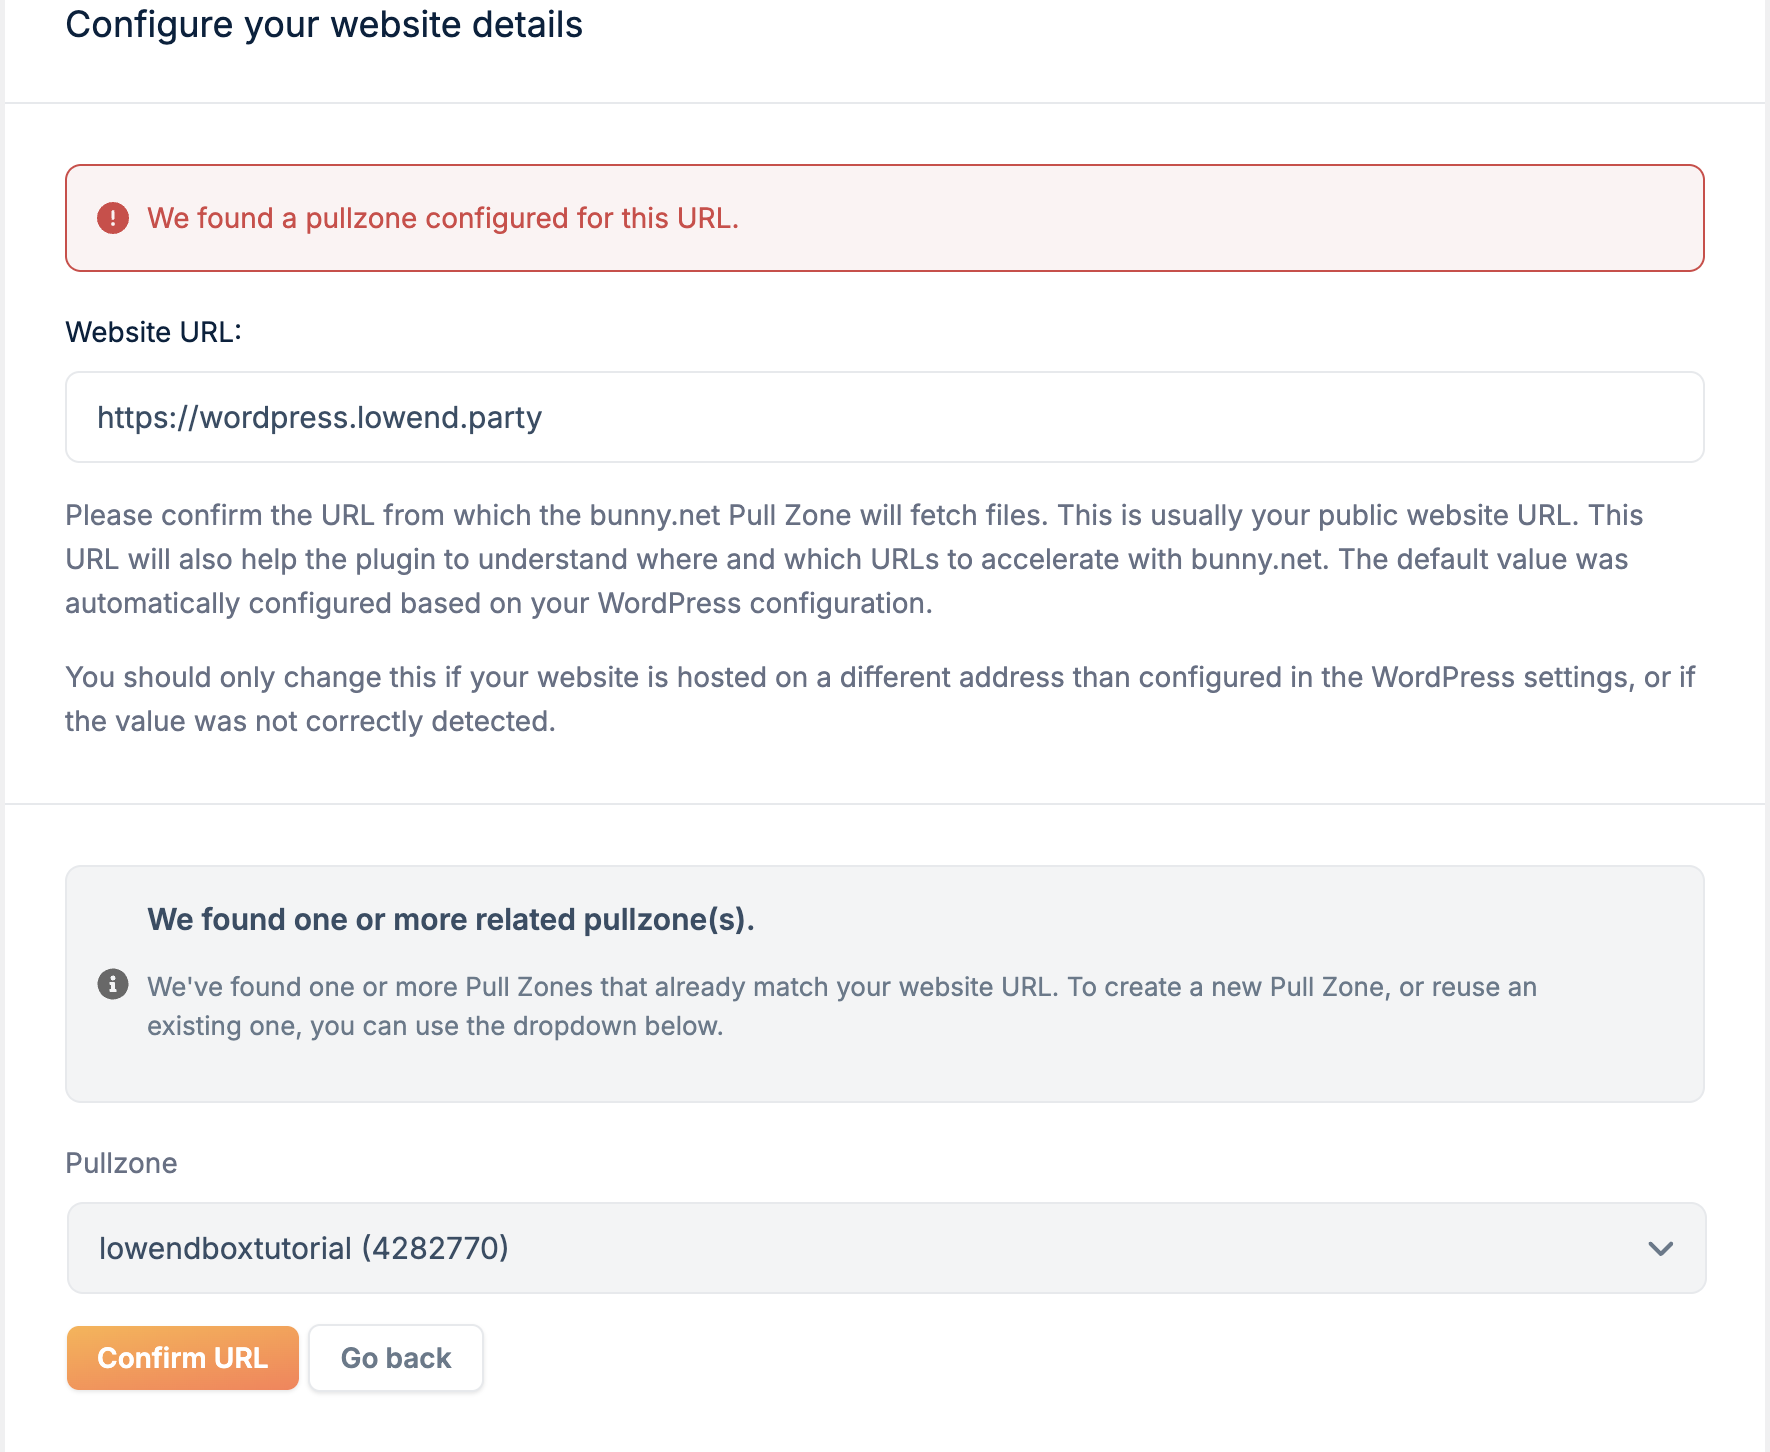
Task: Click the Go back button
Action: tap(395, 1358)
